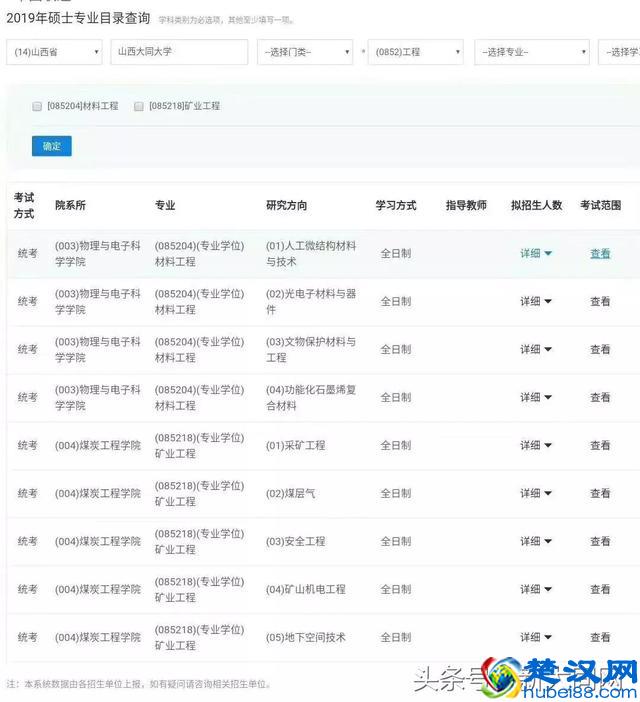Expand 详细 for 安全工程 row
The height and width of the screenshot is (702, 640).
click(536, 541)
